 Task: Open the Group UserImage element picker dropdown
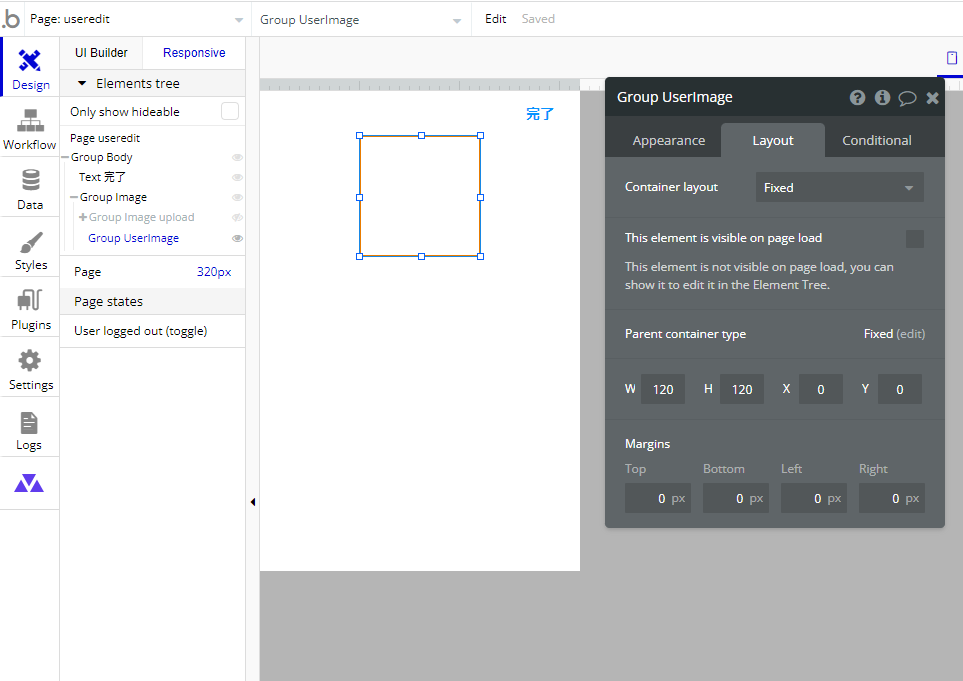click(361, 20)
